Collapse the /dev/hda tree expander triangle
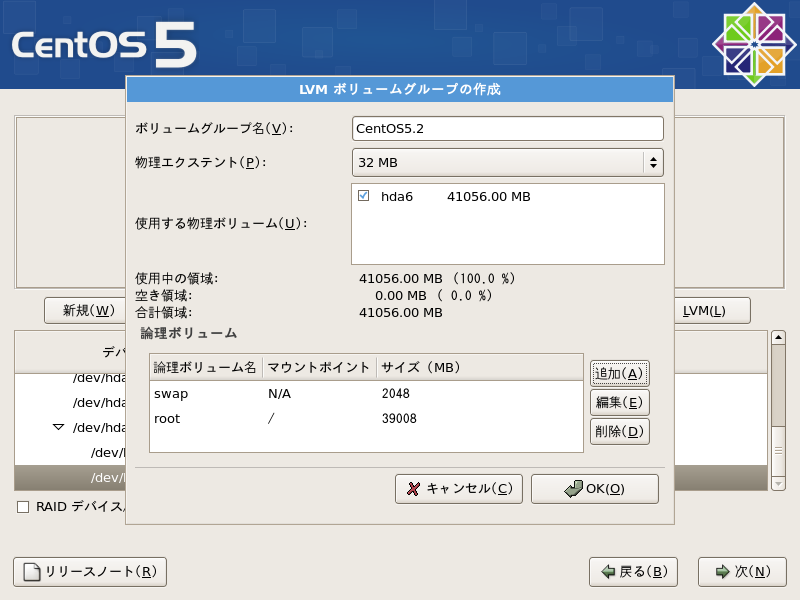Screen dimensions: 800x600 tap(59, 427)
